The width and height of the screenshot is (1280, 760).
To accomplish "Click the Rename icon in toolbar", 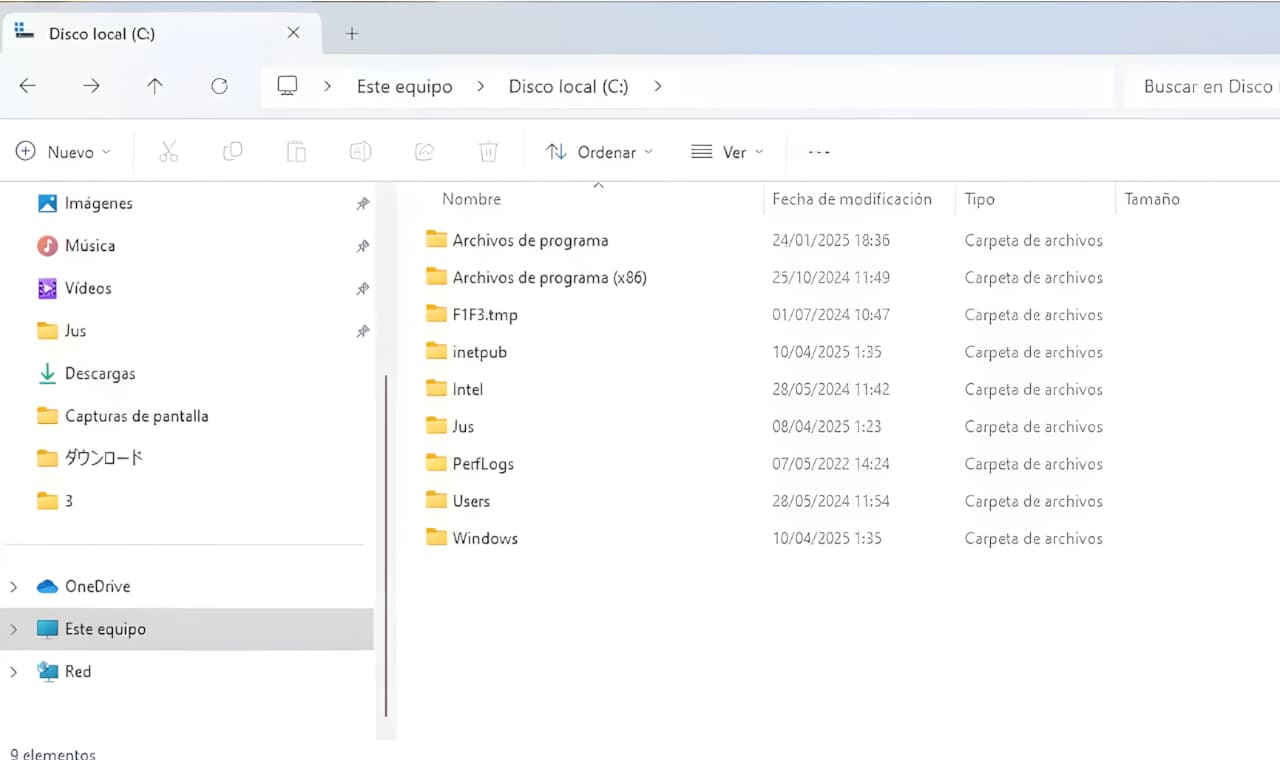I will [x=360, y=152].
